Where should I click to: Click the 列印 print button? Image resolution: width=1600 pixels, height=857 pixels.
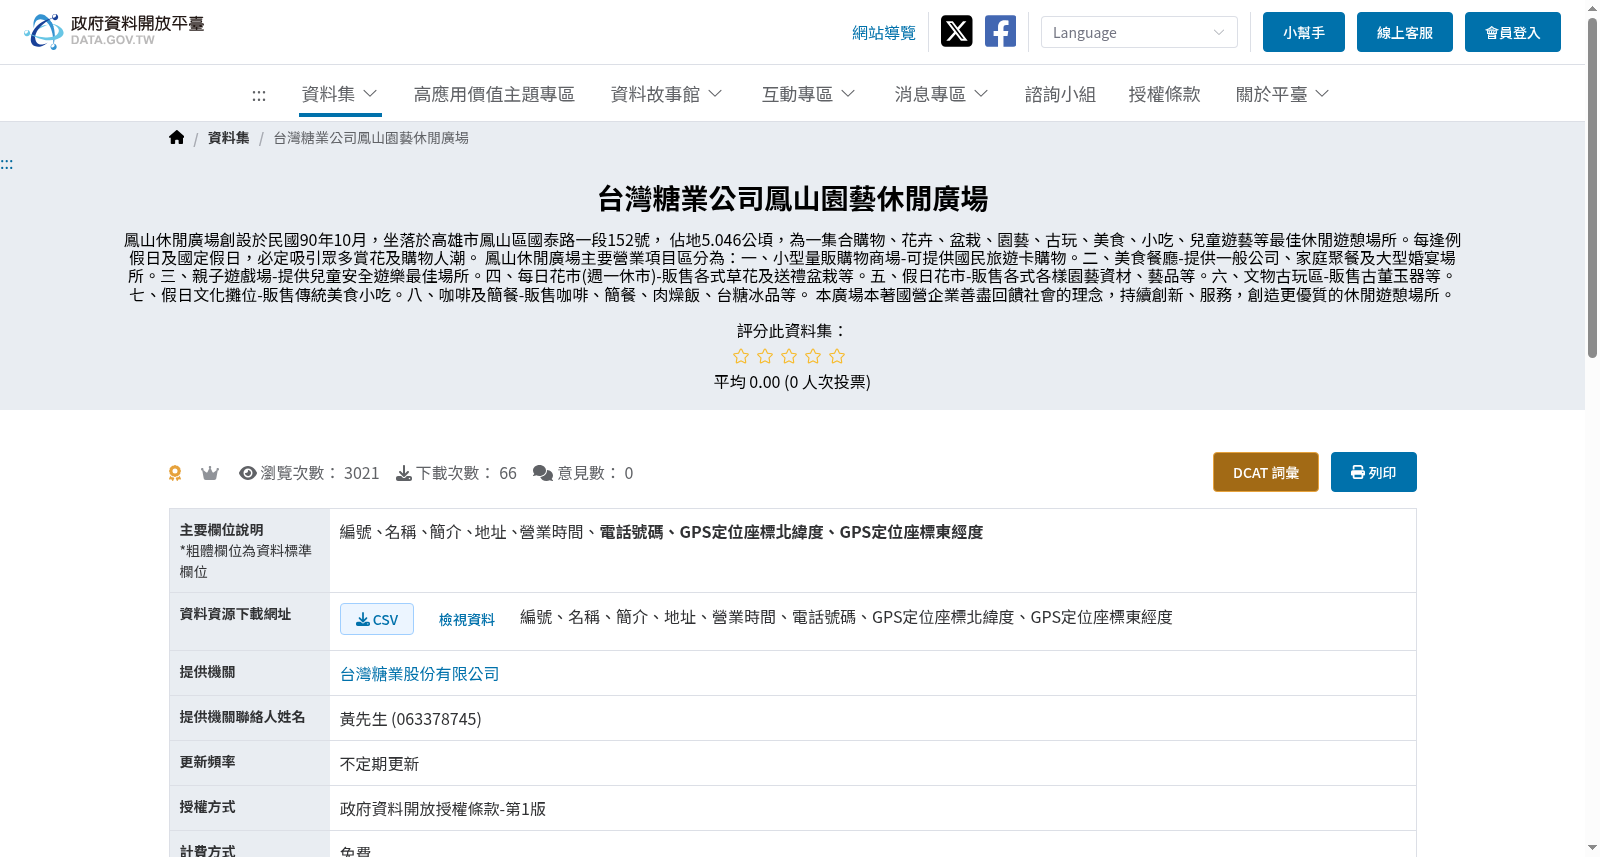[1374, 472]
